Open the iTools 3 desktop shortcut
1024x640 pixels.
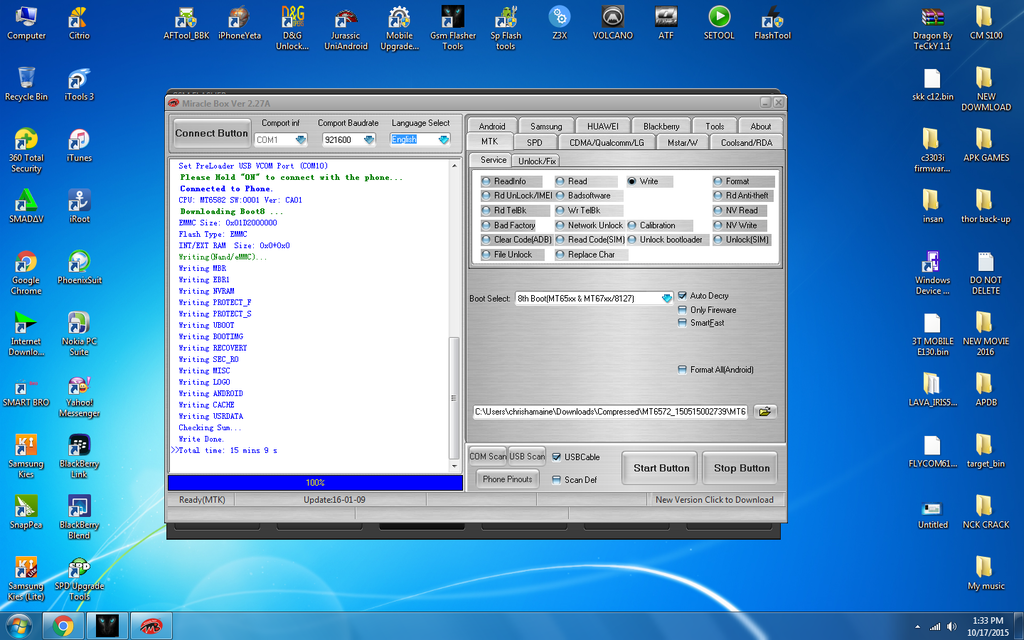(x=79, y=84)
